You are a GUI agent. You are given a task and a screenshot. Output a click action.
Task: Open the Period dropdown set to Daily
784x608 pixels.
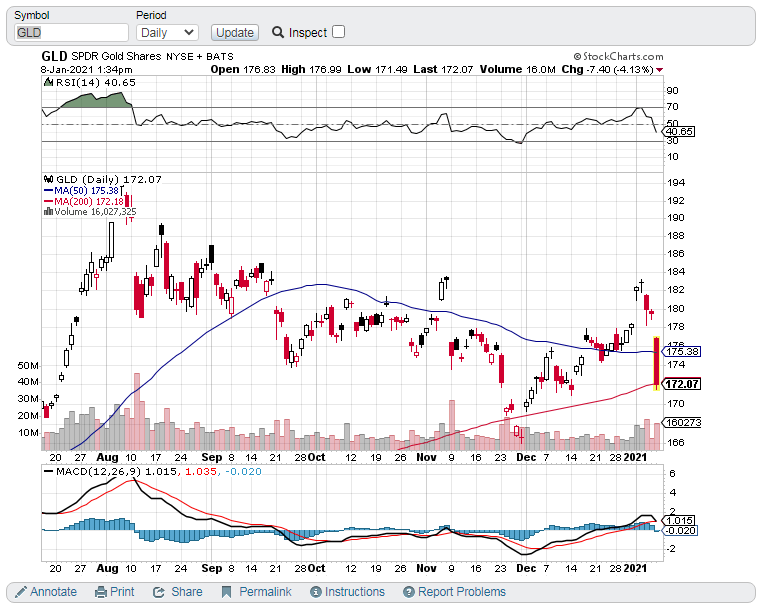tap(167, 33)
